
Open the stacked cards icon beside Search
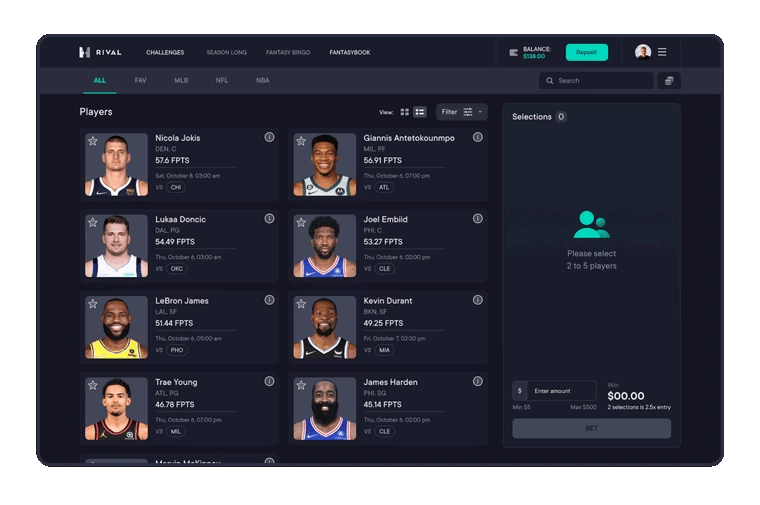point(669,80)
